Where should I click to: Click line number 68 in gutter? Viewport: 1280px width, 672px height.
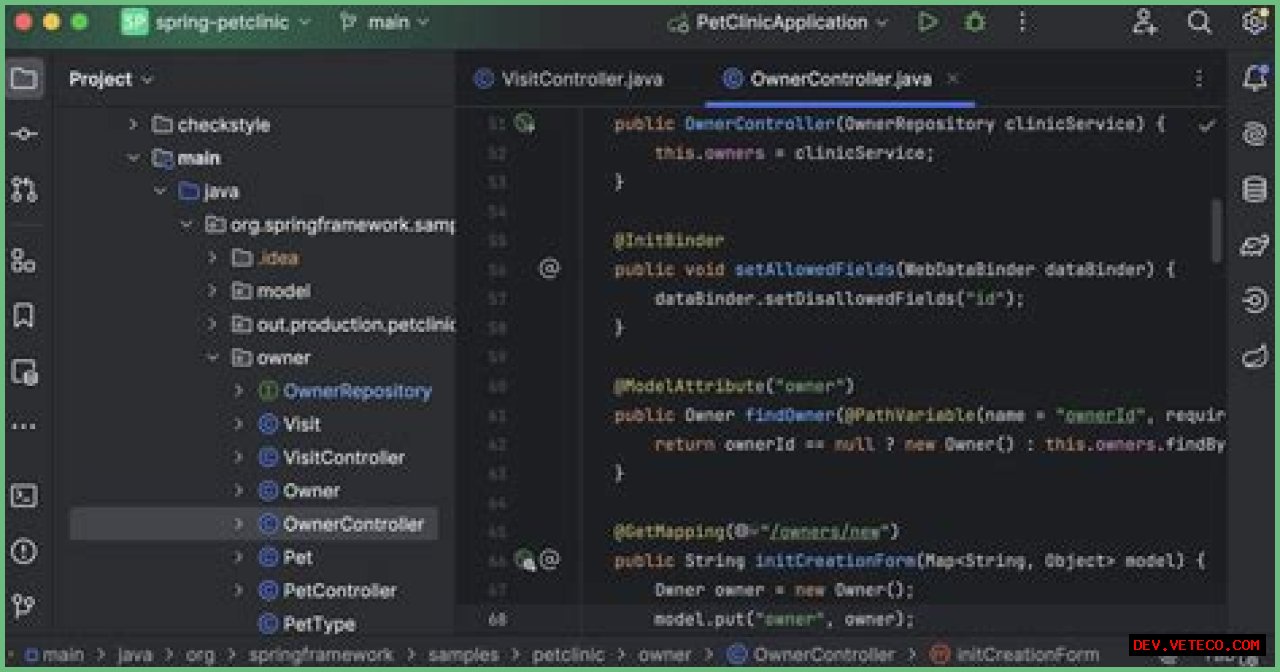click(x=497, y=619)
